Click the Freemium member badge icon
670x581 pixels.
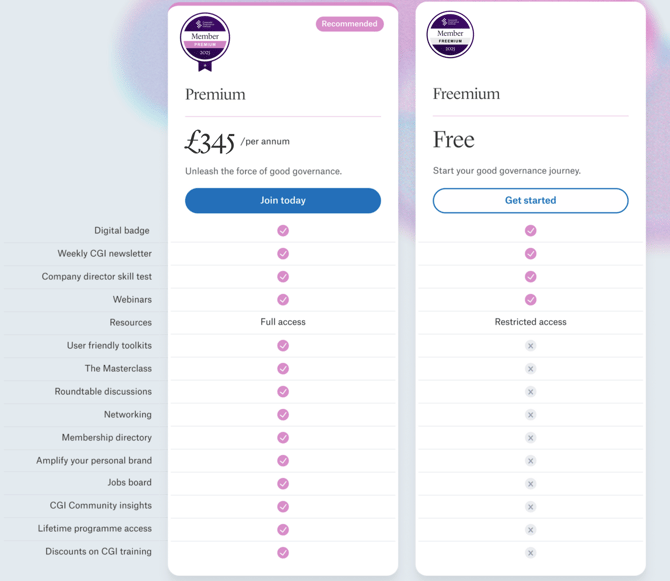click(x=450, y=35)
